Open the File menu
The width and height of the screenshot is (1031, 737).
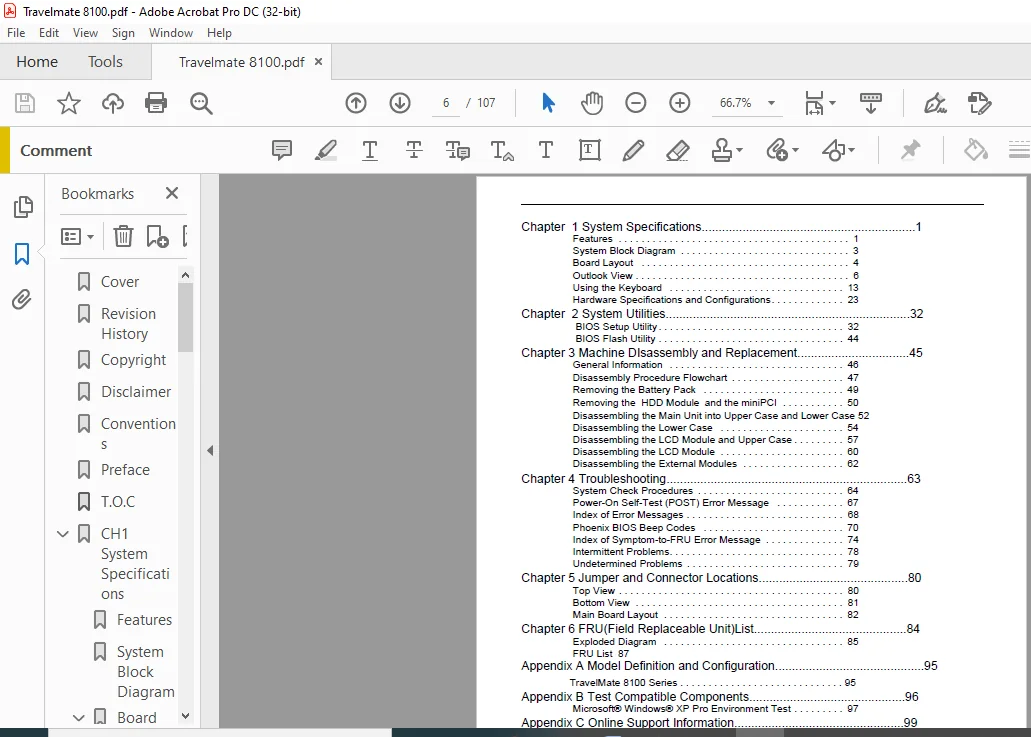(x=16, y=33)
